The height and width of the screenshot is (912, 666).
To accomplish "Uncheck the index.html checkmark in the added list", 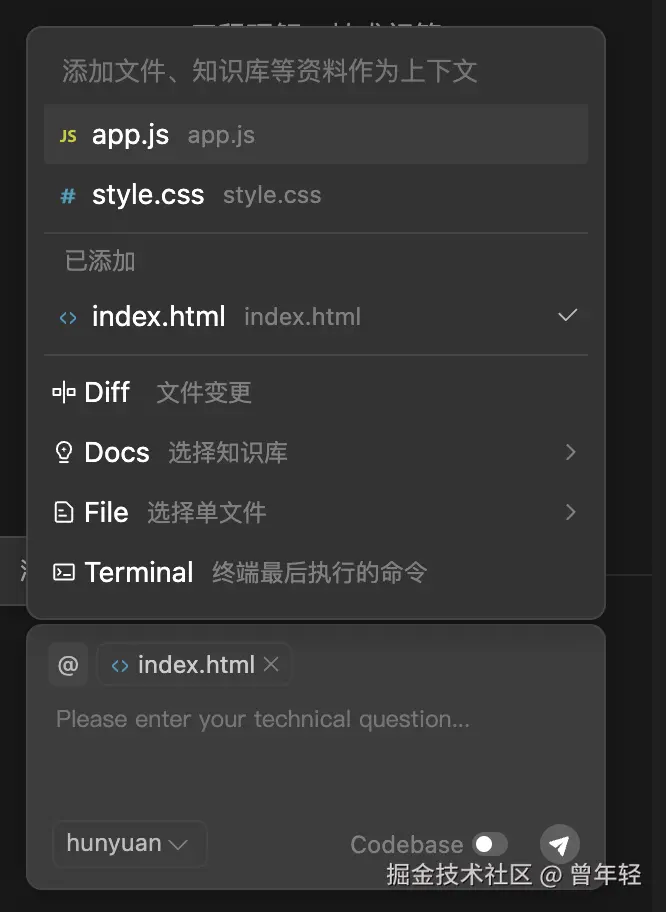I will pos(567,316).
